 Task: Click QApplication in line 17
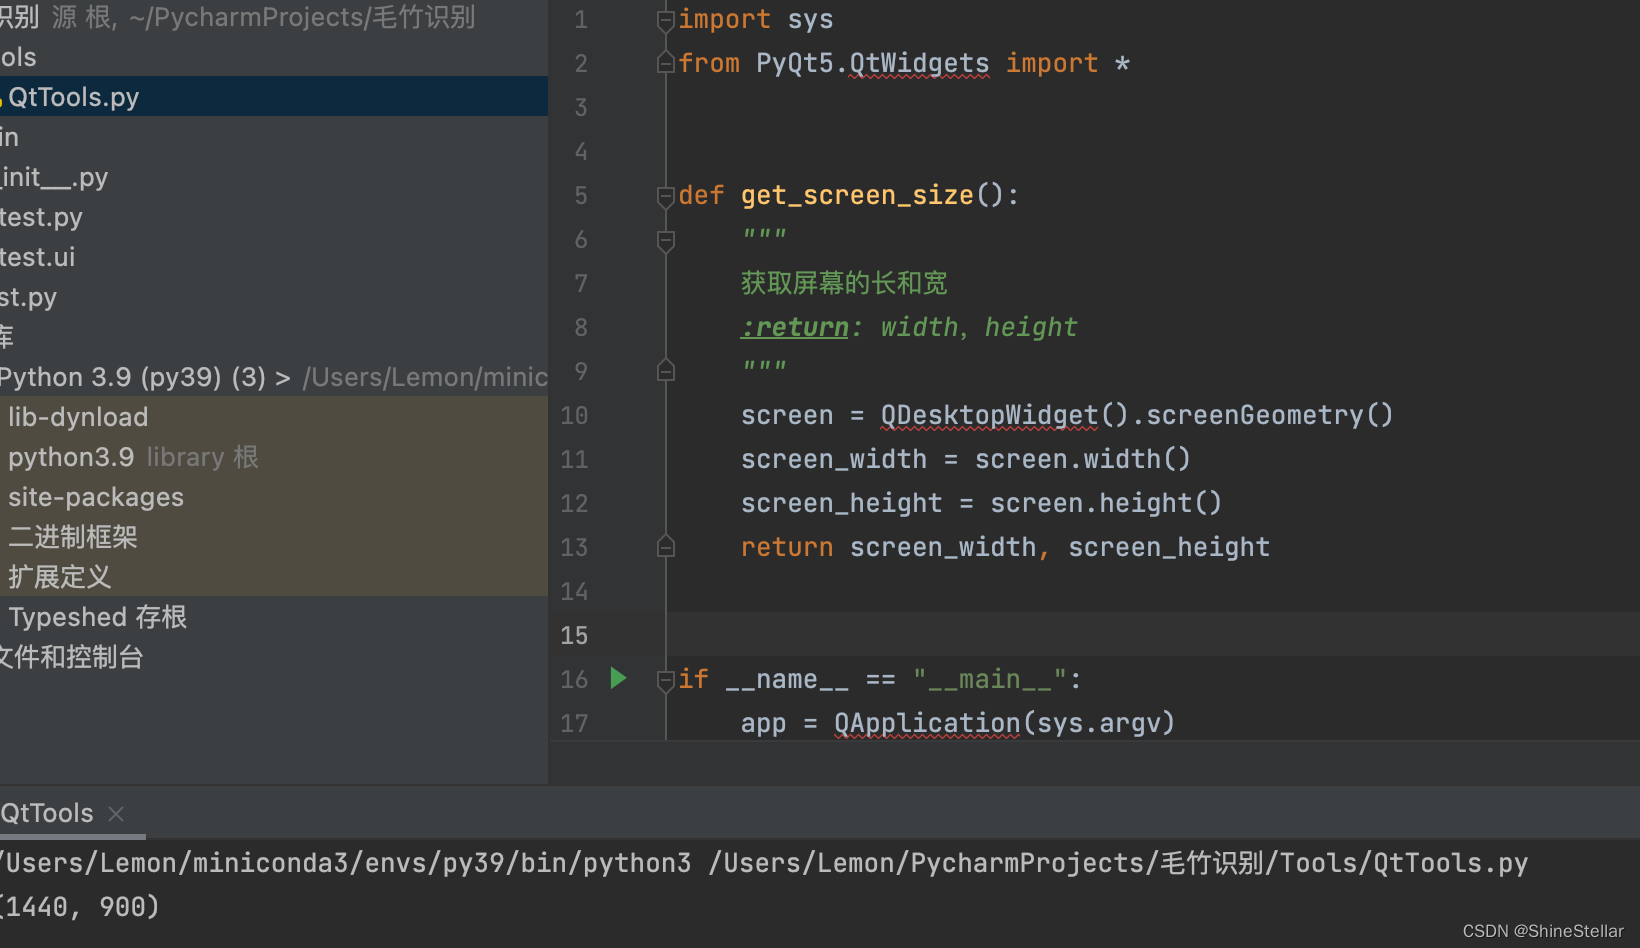click(927, 723)
